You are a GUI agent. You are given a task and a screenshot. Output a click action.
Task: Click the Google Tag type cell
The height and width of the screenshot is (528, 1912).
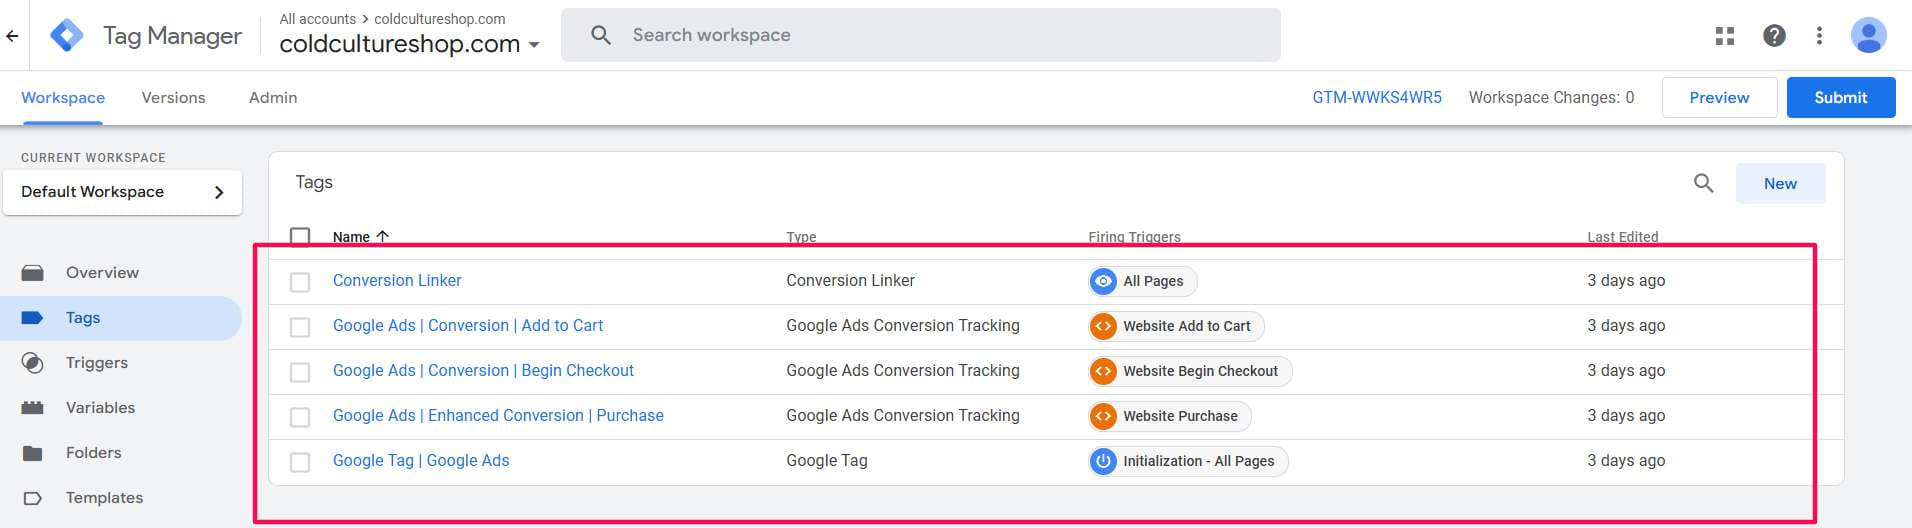(827, 461)
